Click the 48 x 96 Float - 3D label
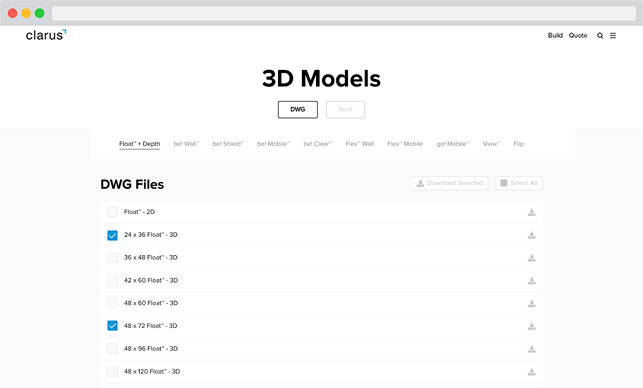The height and width of the screenshot is (388, 643). [x=151, y=349]
